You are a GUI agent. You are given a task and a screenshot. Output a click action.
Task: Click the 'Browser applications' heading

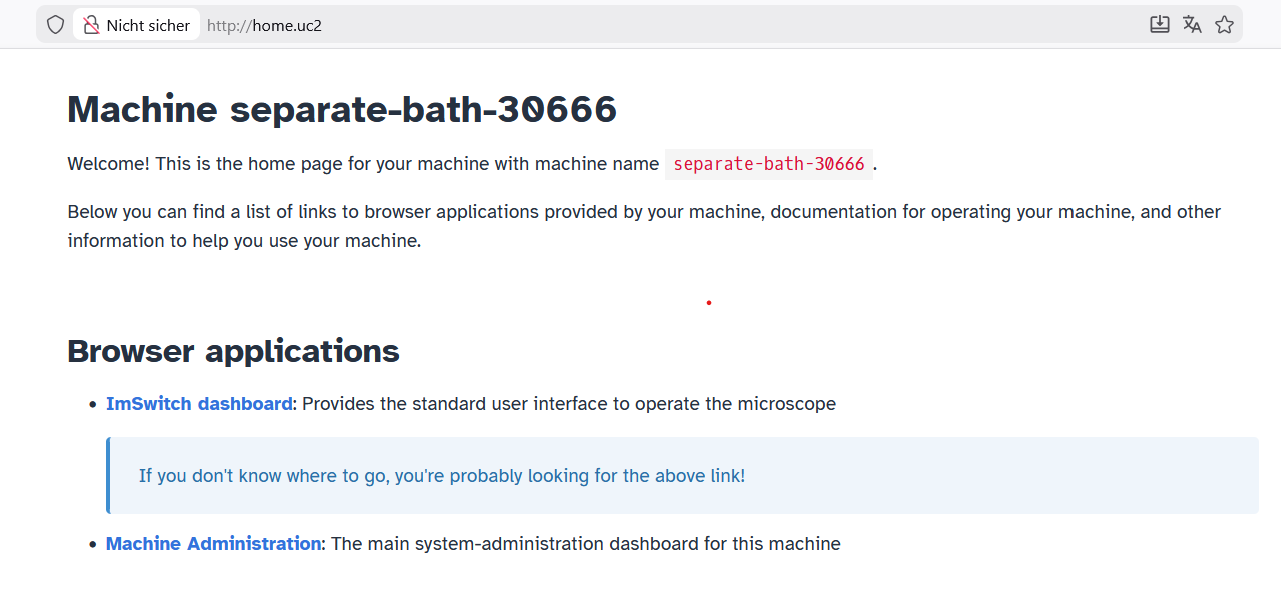232,351
